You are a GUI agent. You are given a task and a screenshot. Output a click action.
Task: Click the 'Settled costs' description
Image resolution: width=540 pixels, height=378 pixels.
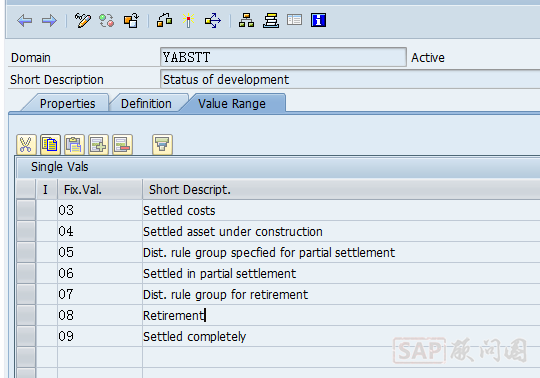(x=179, y=211)
